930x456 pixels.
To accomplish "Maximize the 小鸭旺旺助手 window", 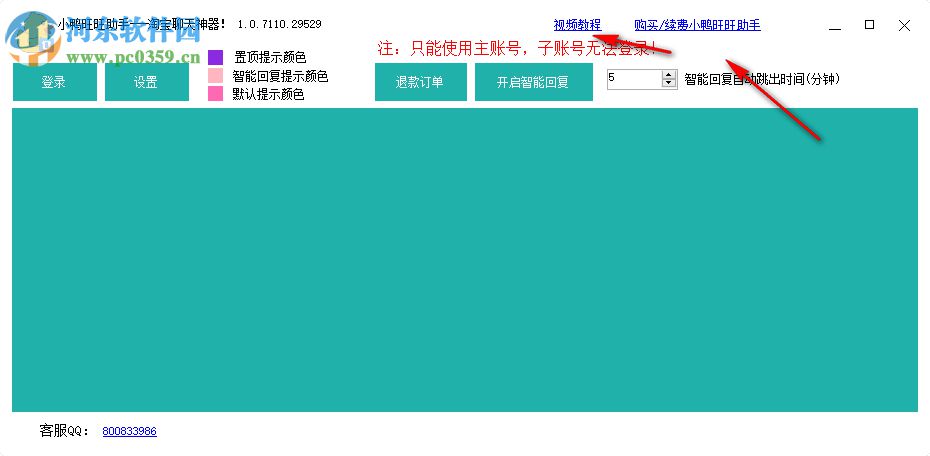I will coord(870,25).
